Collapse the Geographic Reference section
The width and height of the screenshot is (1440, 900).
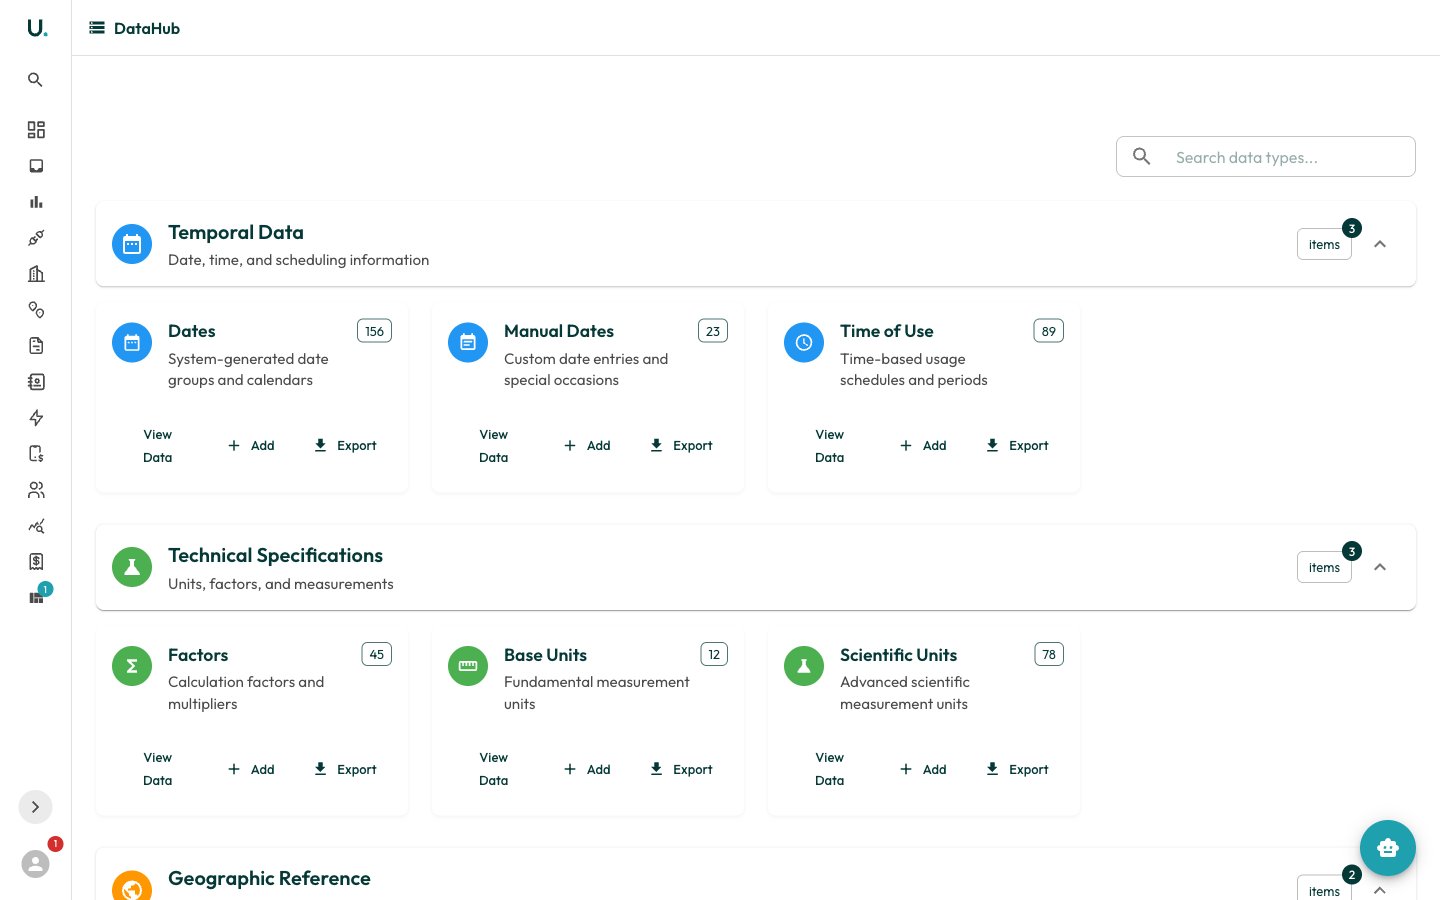pyautogui.click(x=1380, y=890)
